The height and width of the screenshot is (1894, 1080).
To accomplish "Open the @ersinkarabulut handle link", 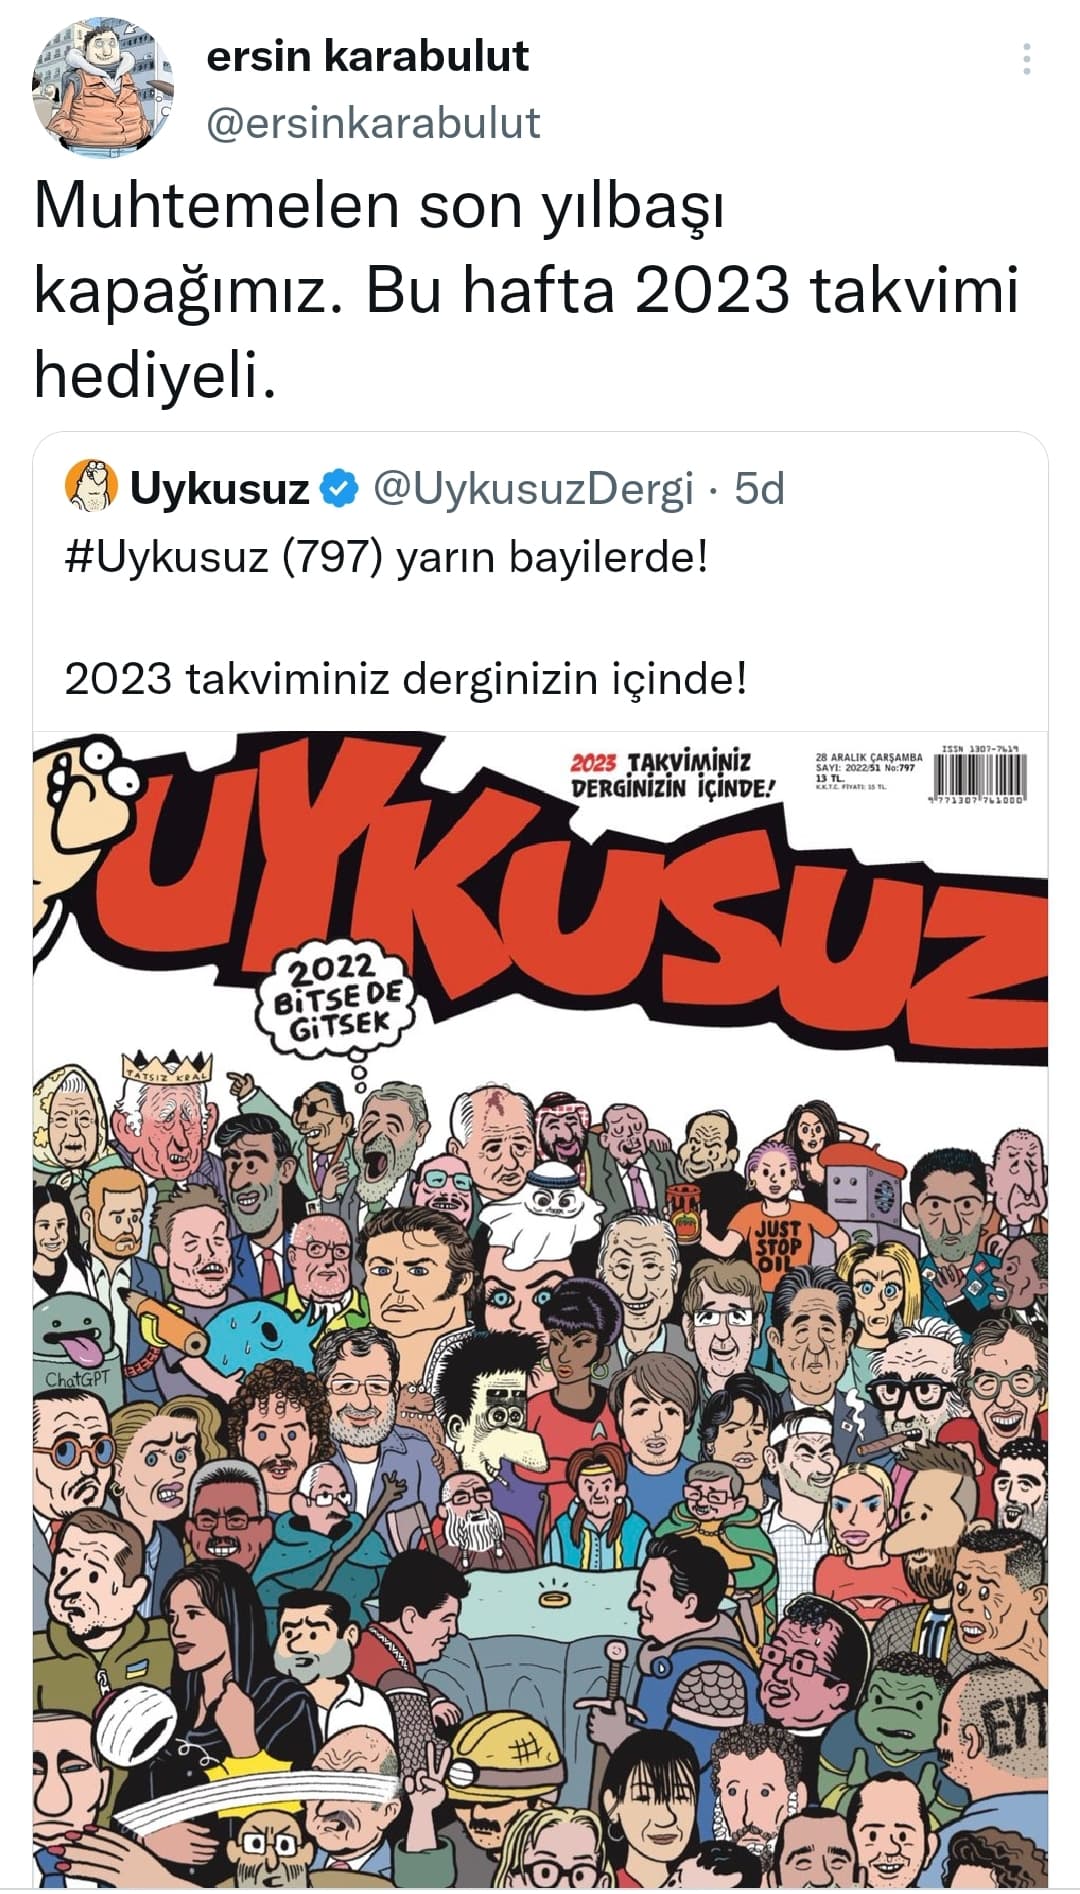I will coord(373,123).
